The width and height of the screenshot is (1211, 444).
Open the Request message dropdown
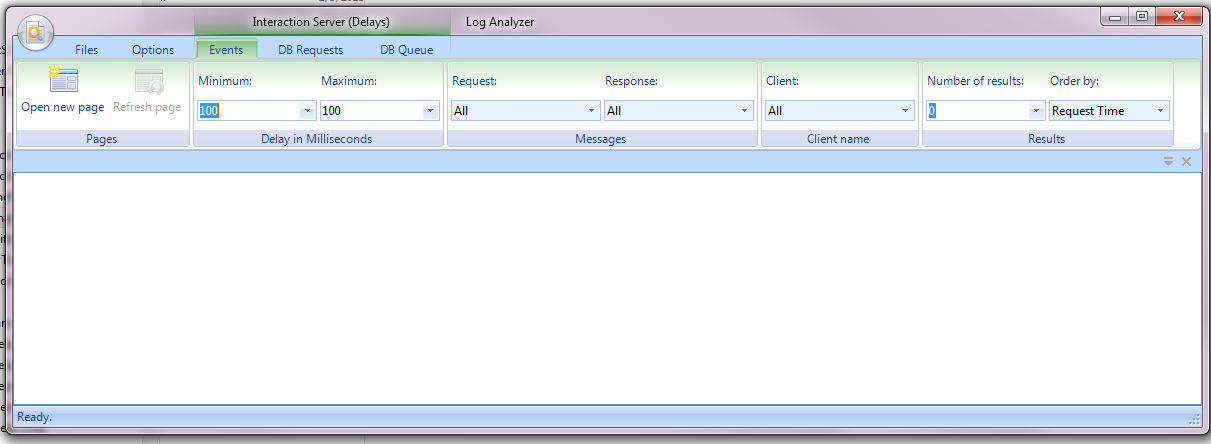coord(591,111)
